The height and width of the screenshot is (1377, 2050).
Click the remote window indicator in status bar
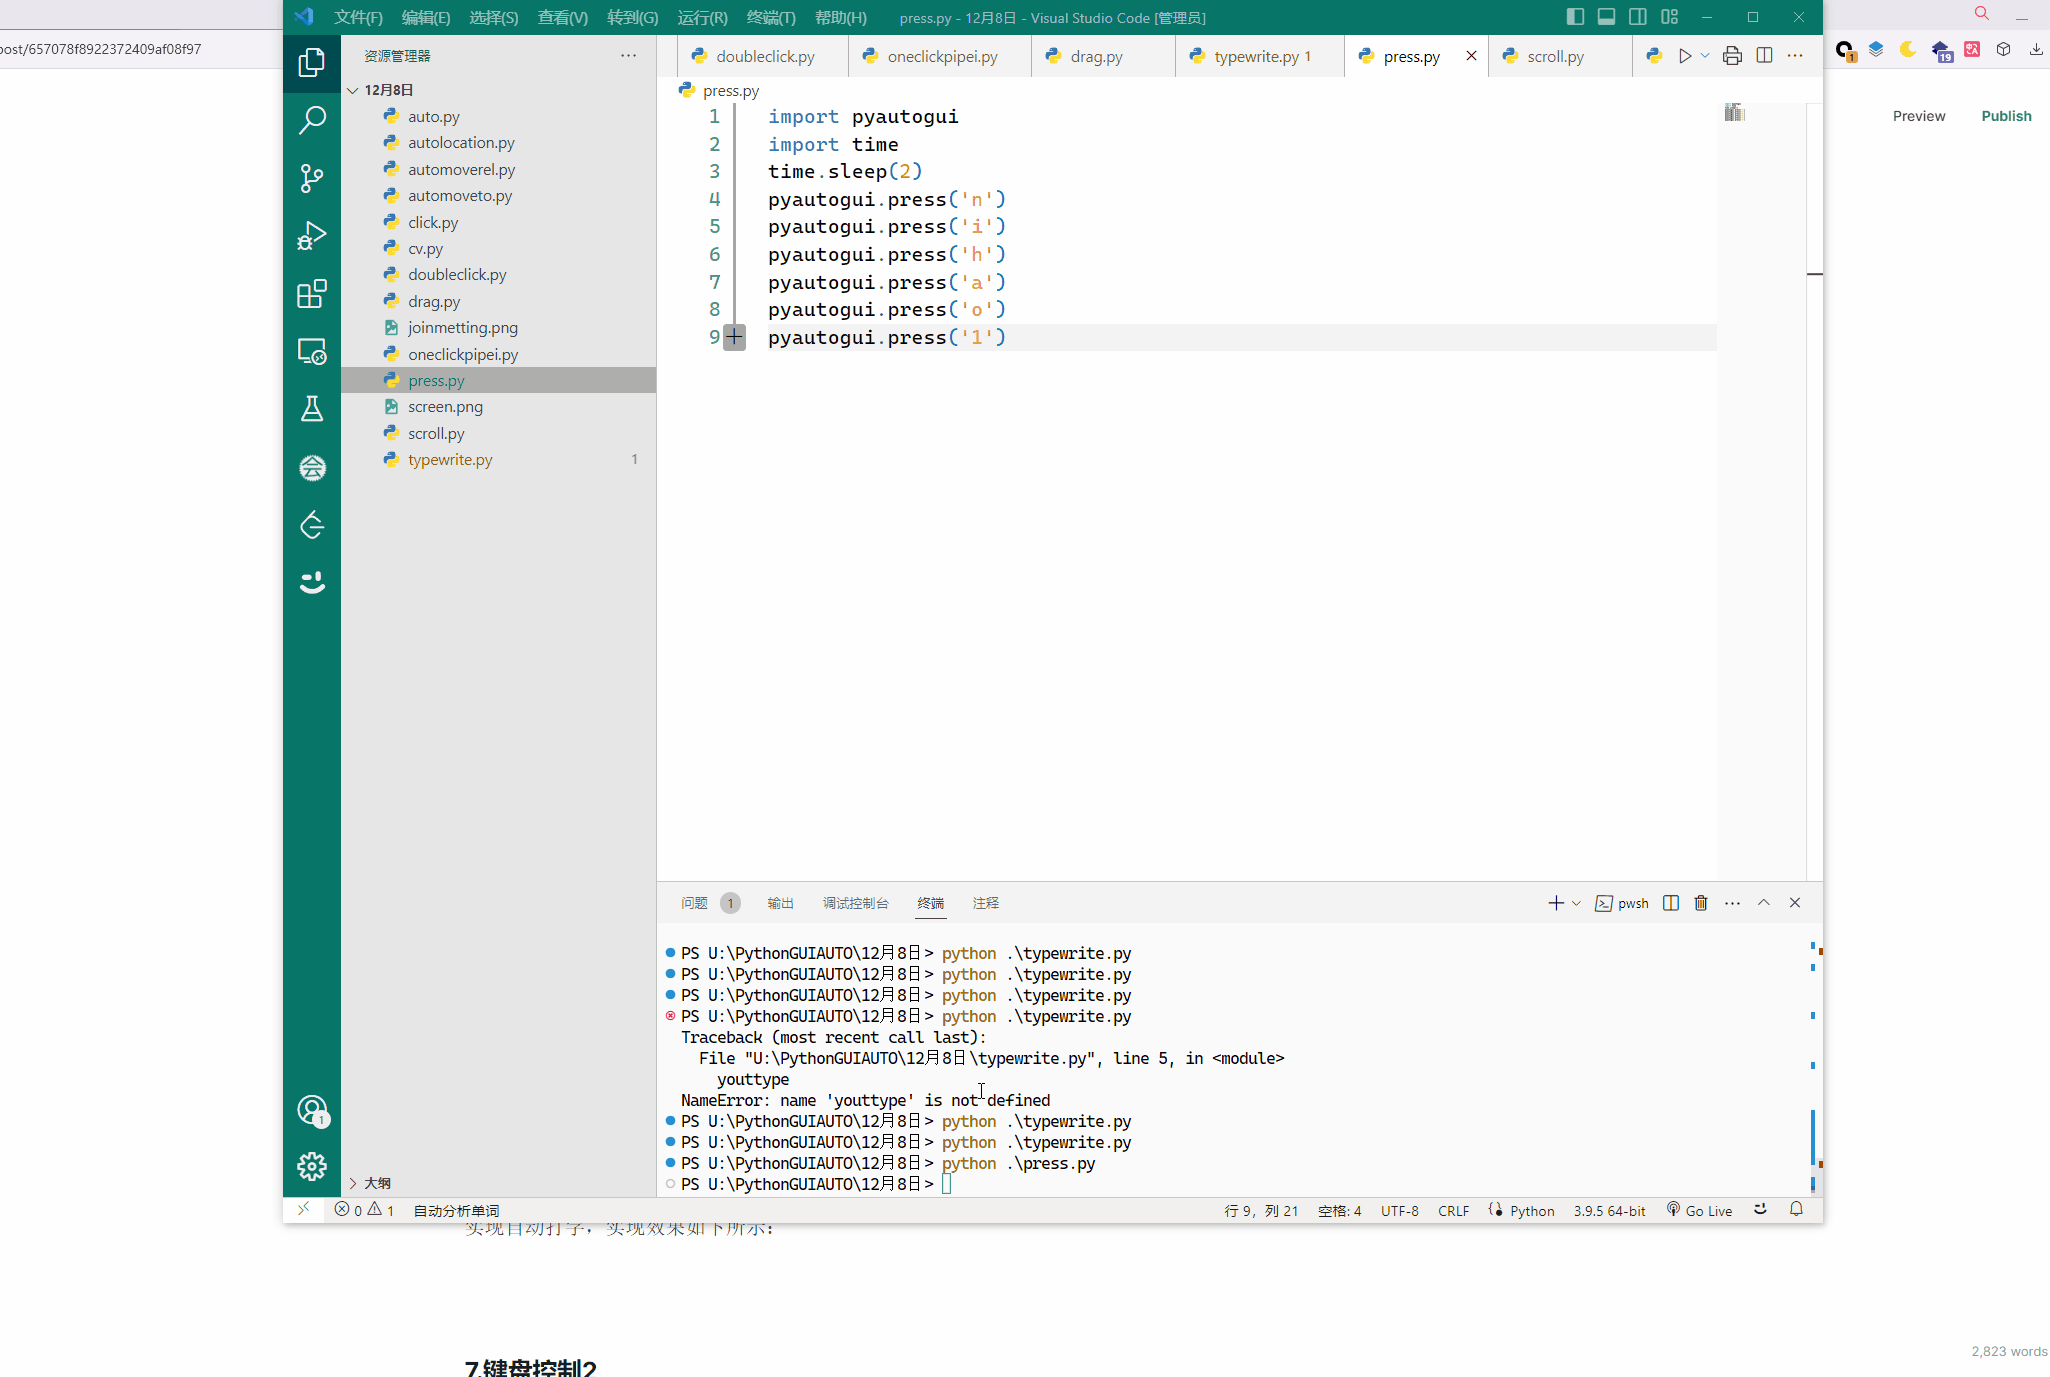[x=303, y=1210]
